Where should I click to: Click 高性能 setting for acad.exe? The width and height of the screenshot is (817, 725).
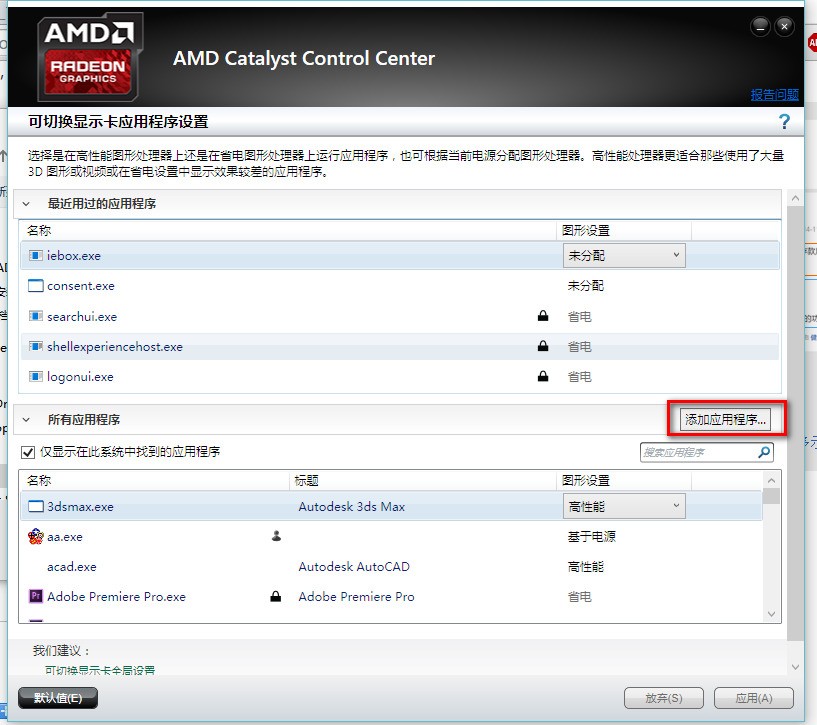click(586, 567)
